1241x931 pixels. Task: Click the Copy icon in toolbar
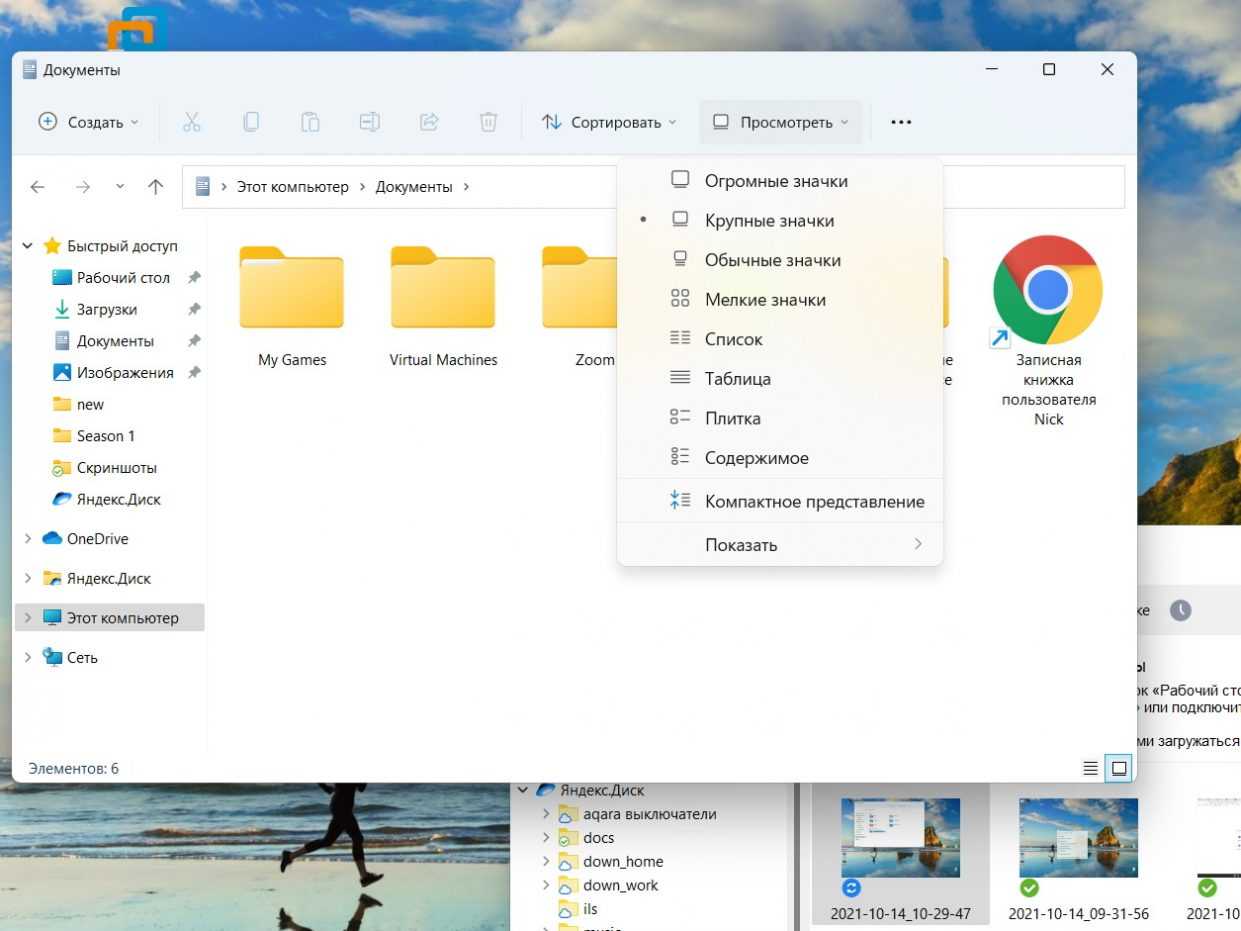click(251, 122)
